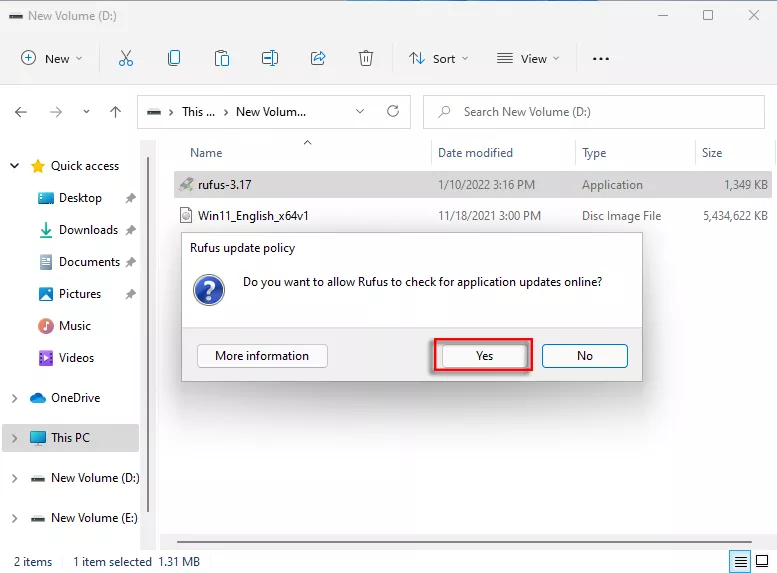Select the Win11_English_x64v1 disc image file
This screenshot has height=573, width=777.
259,216
